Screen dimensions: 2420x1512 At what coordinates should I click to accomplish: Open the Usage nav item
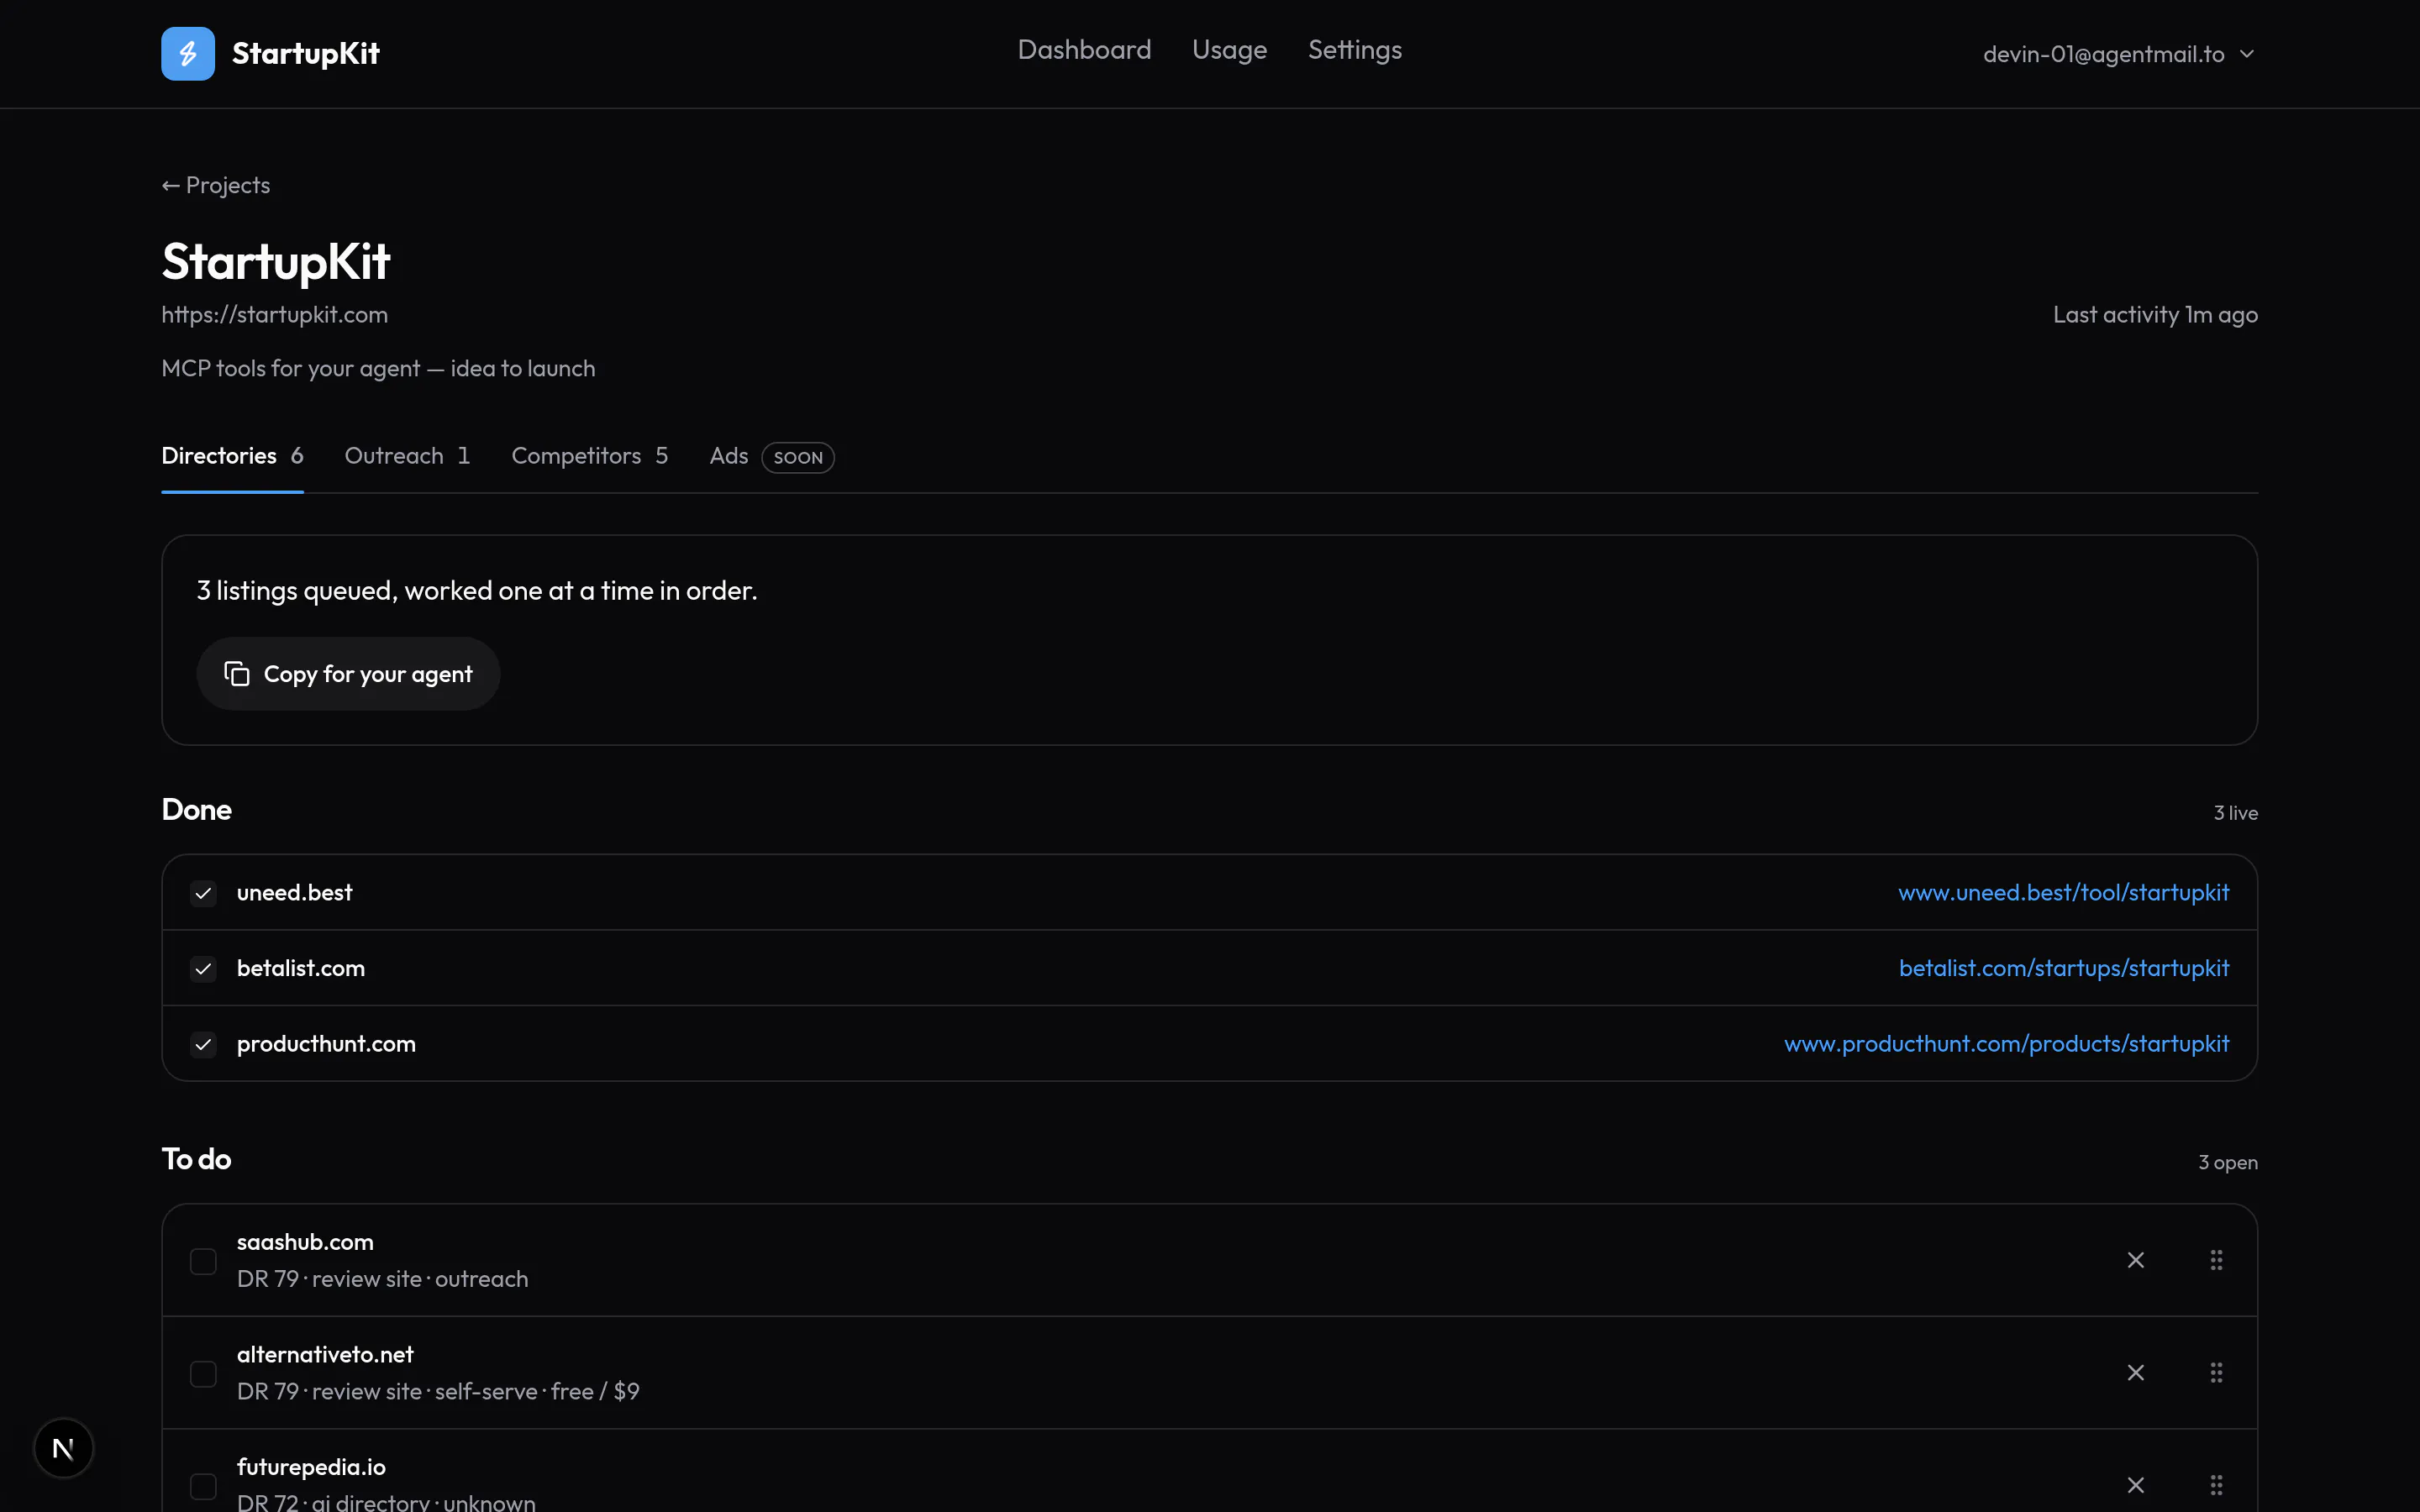1229,50
